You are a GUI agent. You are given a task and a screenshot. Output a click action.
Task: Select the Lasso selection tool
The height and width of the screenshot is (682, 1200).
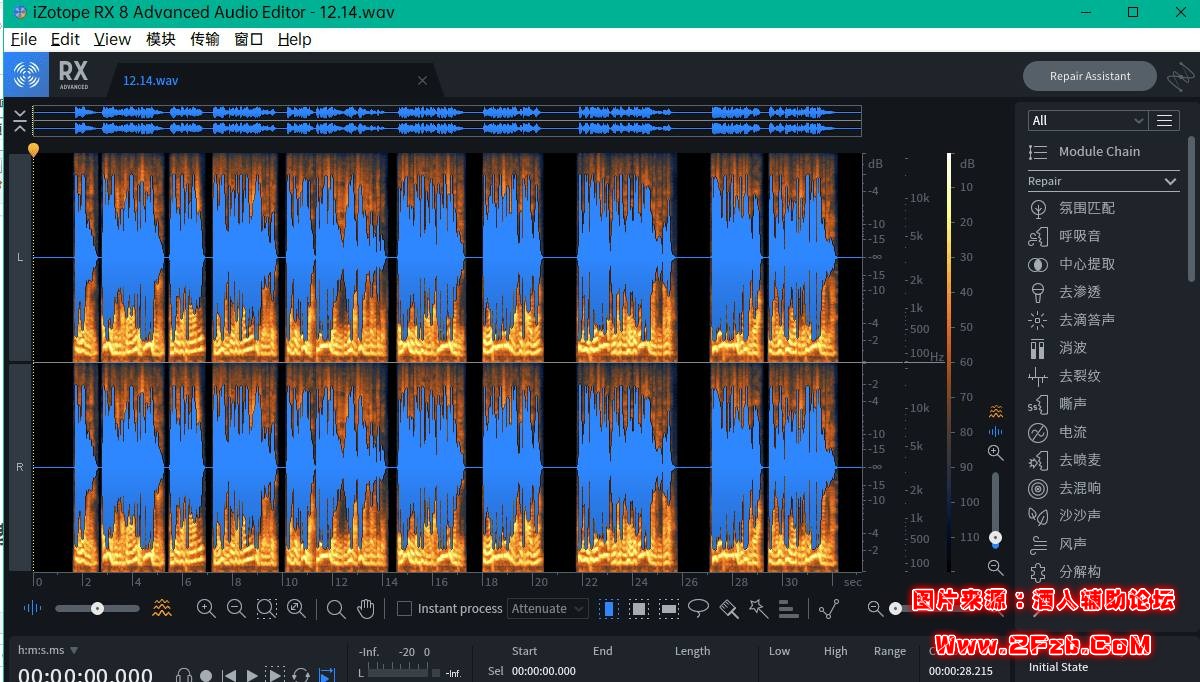tap(698, 608)
